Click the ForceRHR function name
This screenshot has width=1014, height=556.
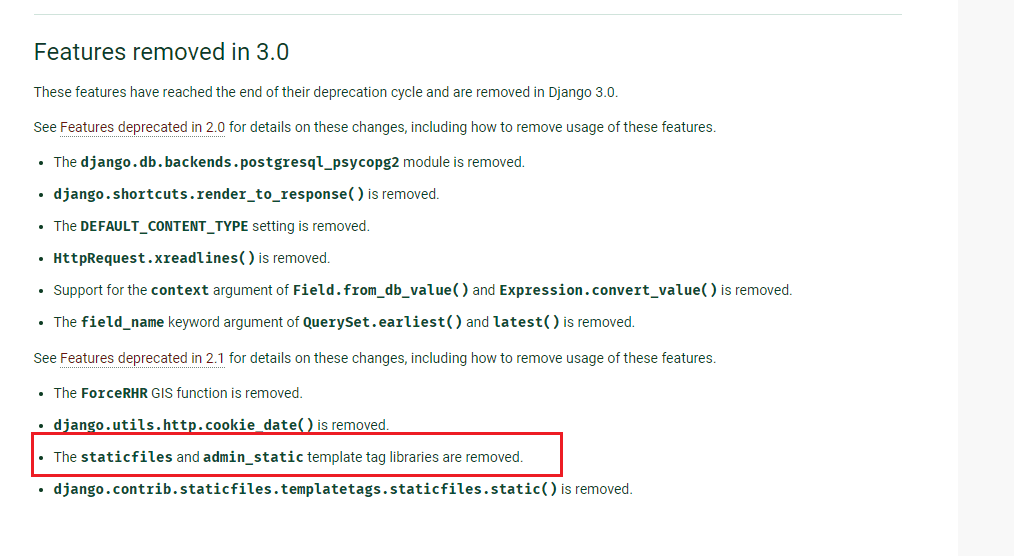point(114,393)
